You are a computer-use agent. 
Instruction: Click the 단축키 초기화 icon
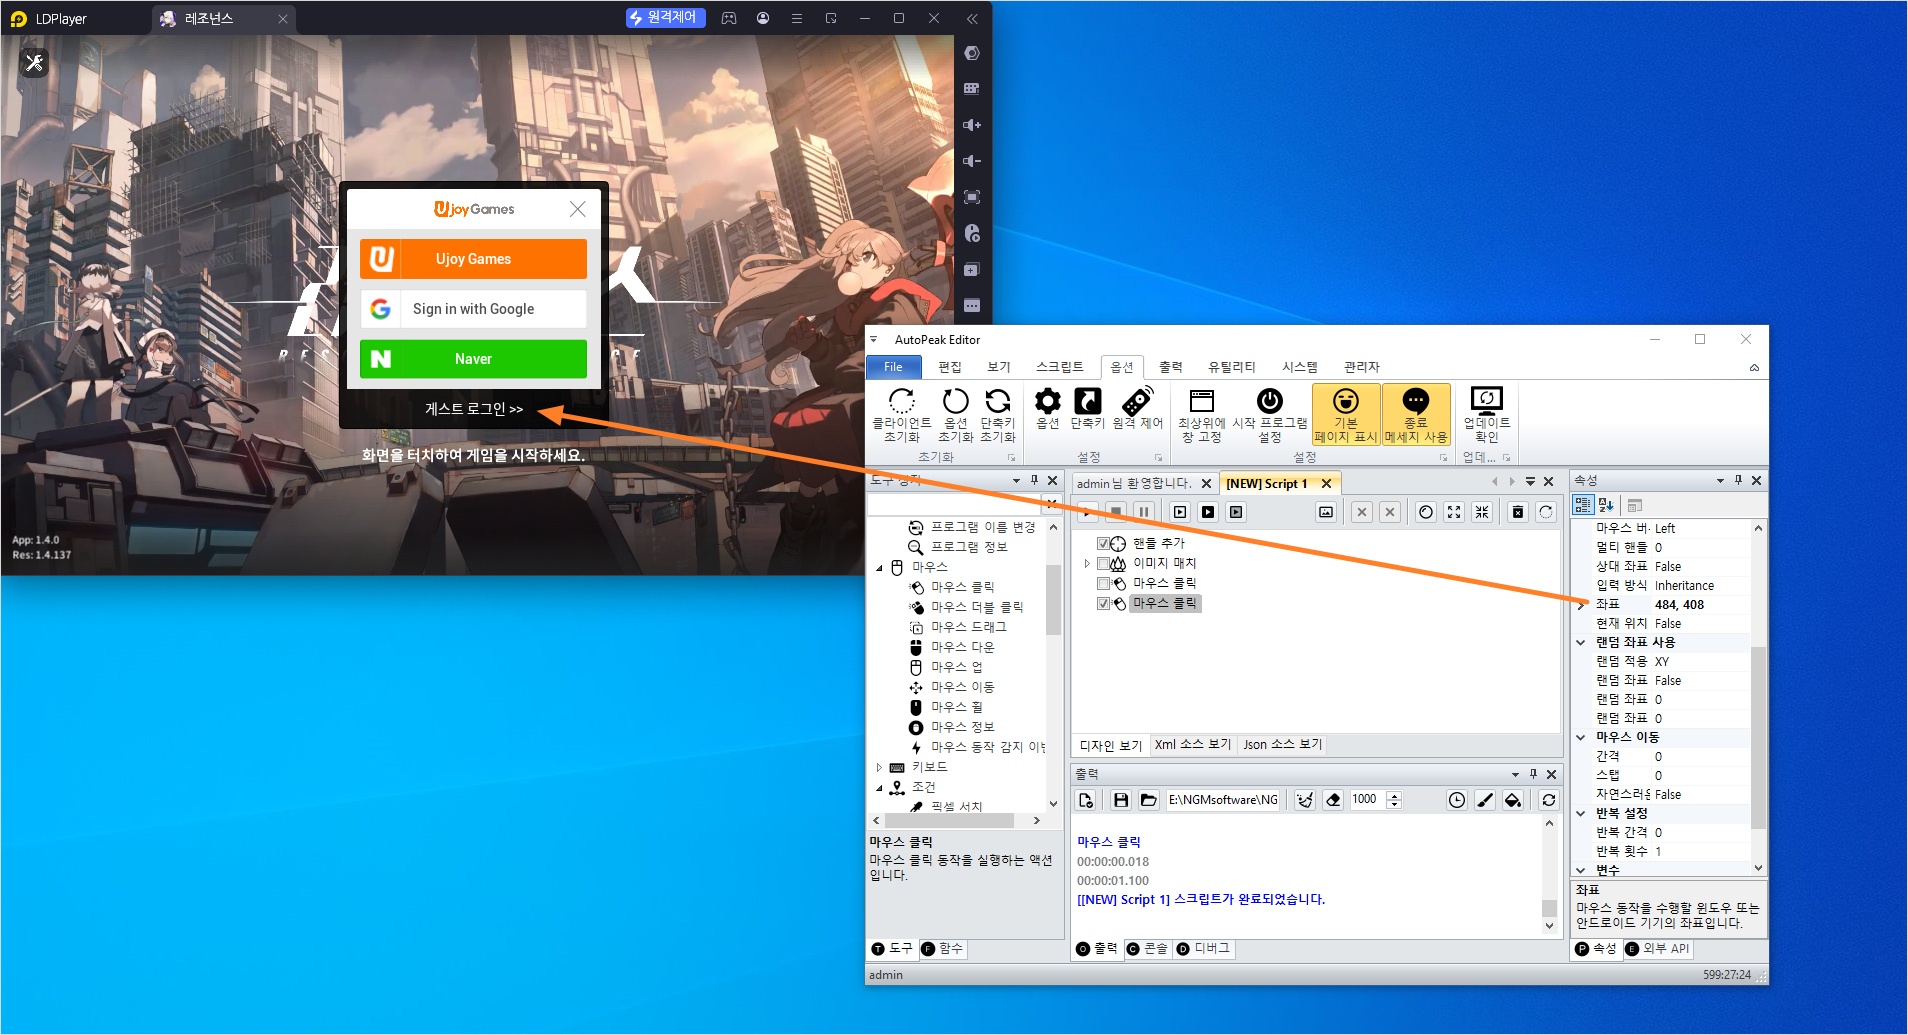tap(998, 415)
